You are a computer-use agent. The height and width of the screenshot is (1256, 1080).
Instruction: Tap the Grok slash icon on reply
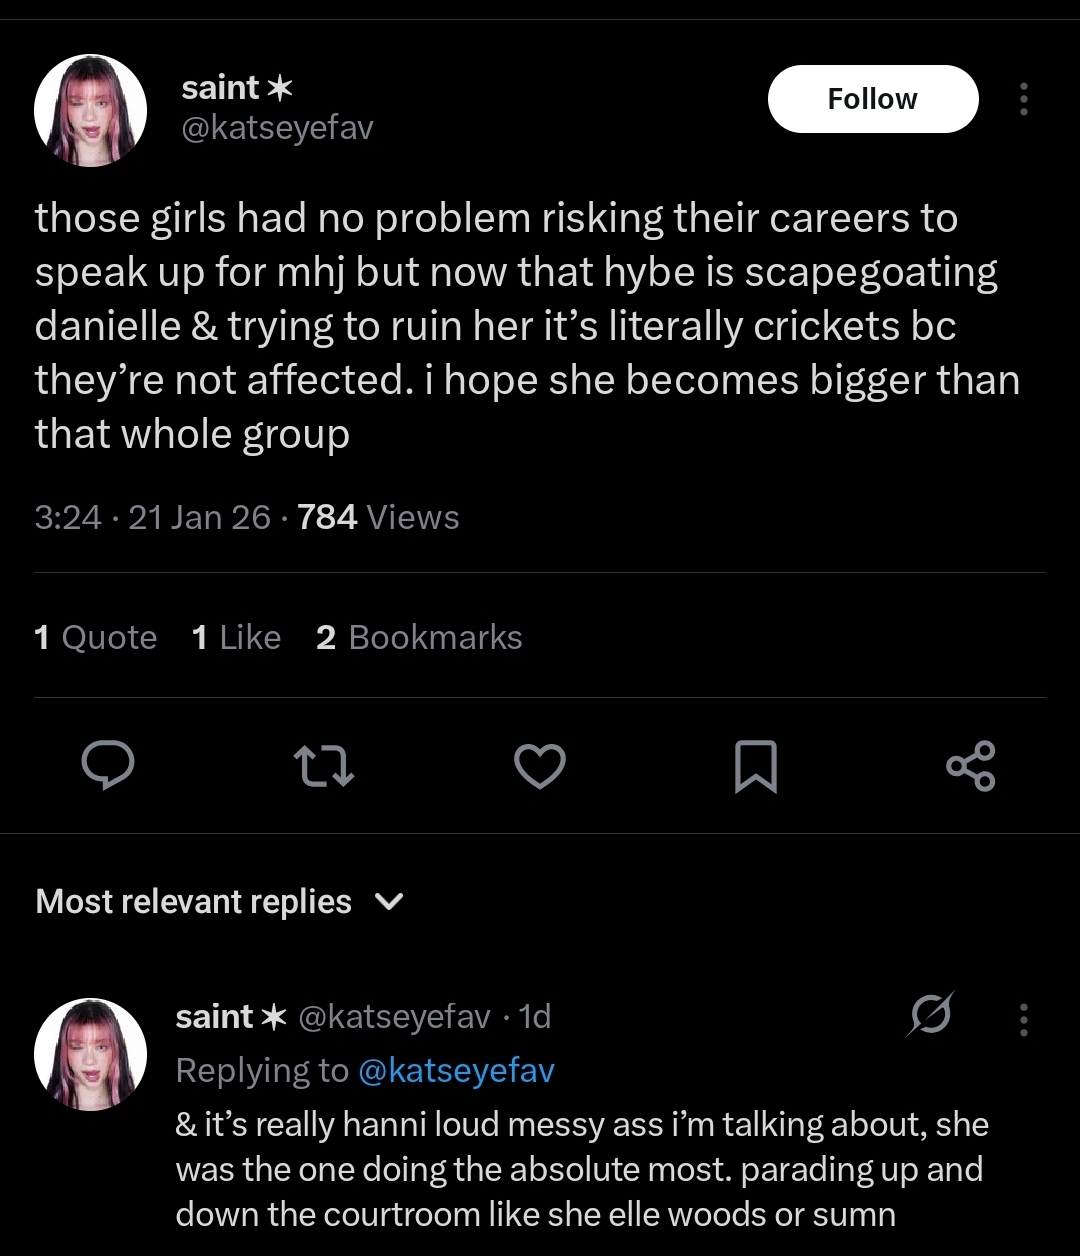[x=931, y=1015]
